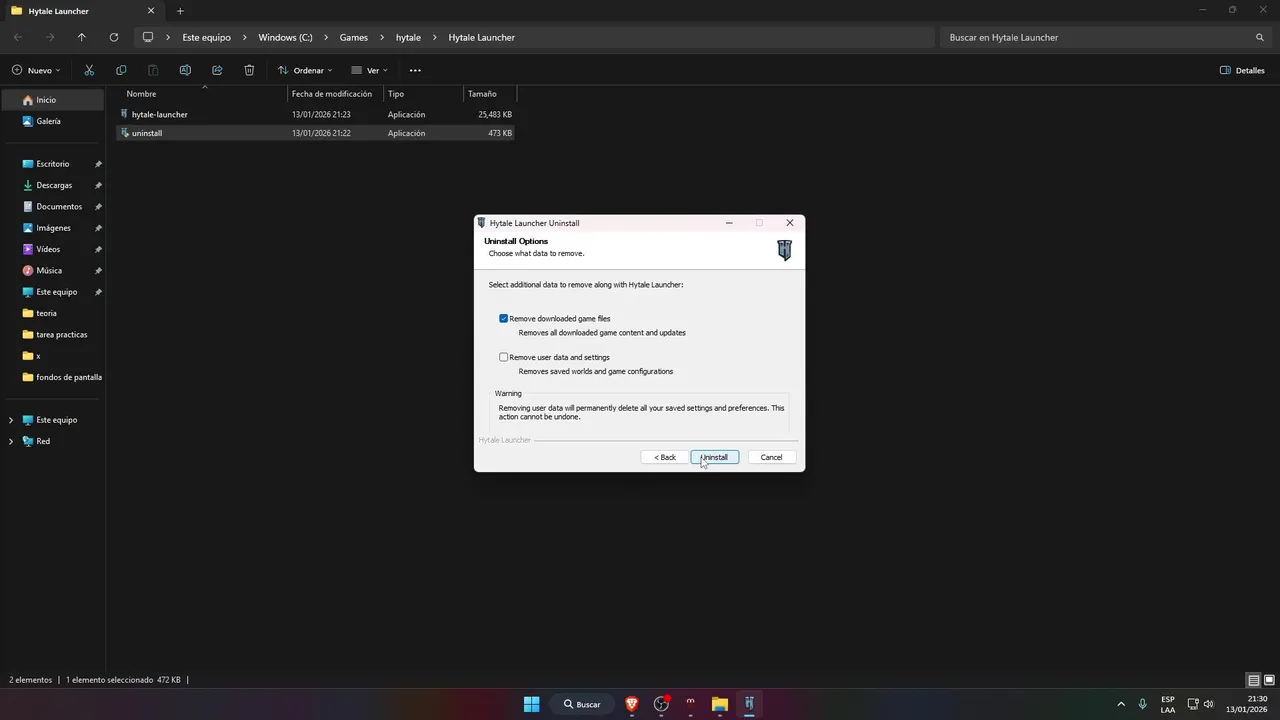Select Inicio in navigation pane
Viewport: 1280px width, 720px height.
(52, 100)
